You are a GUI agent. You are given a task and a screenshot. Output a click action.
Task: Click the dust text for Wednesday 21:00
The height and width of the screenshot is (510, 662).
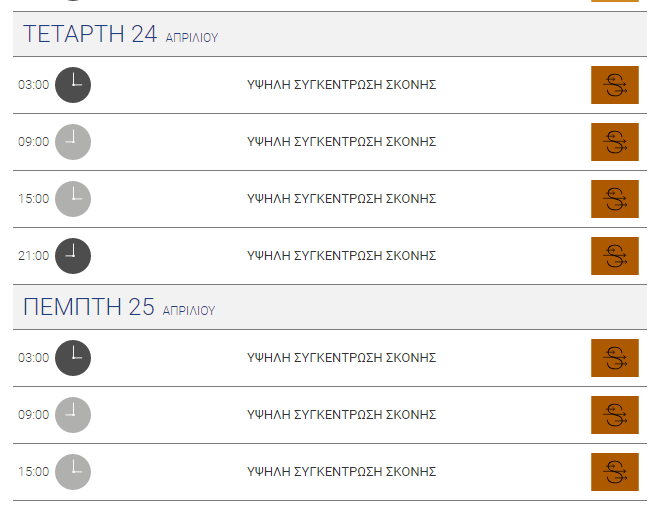(x=341, y=256)
